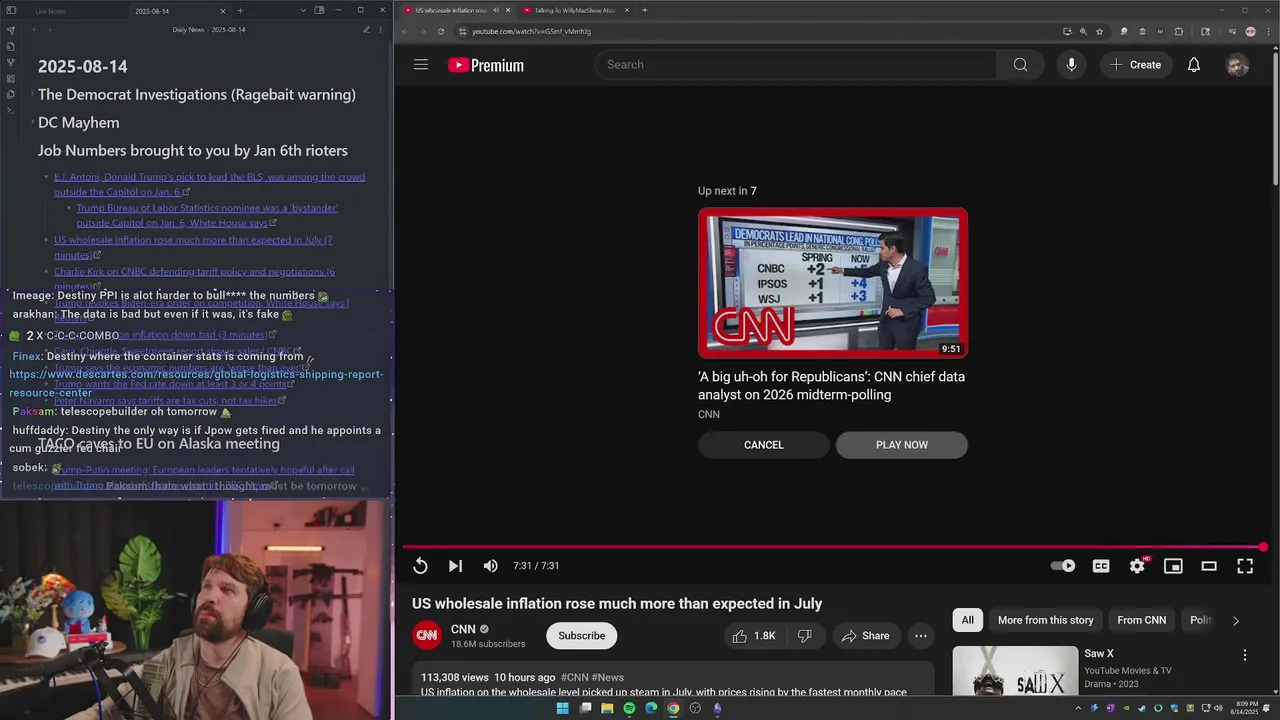Click #CNN hashtag in description
Viewport: 1280px width, 720px height.
574,677
